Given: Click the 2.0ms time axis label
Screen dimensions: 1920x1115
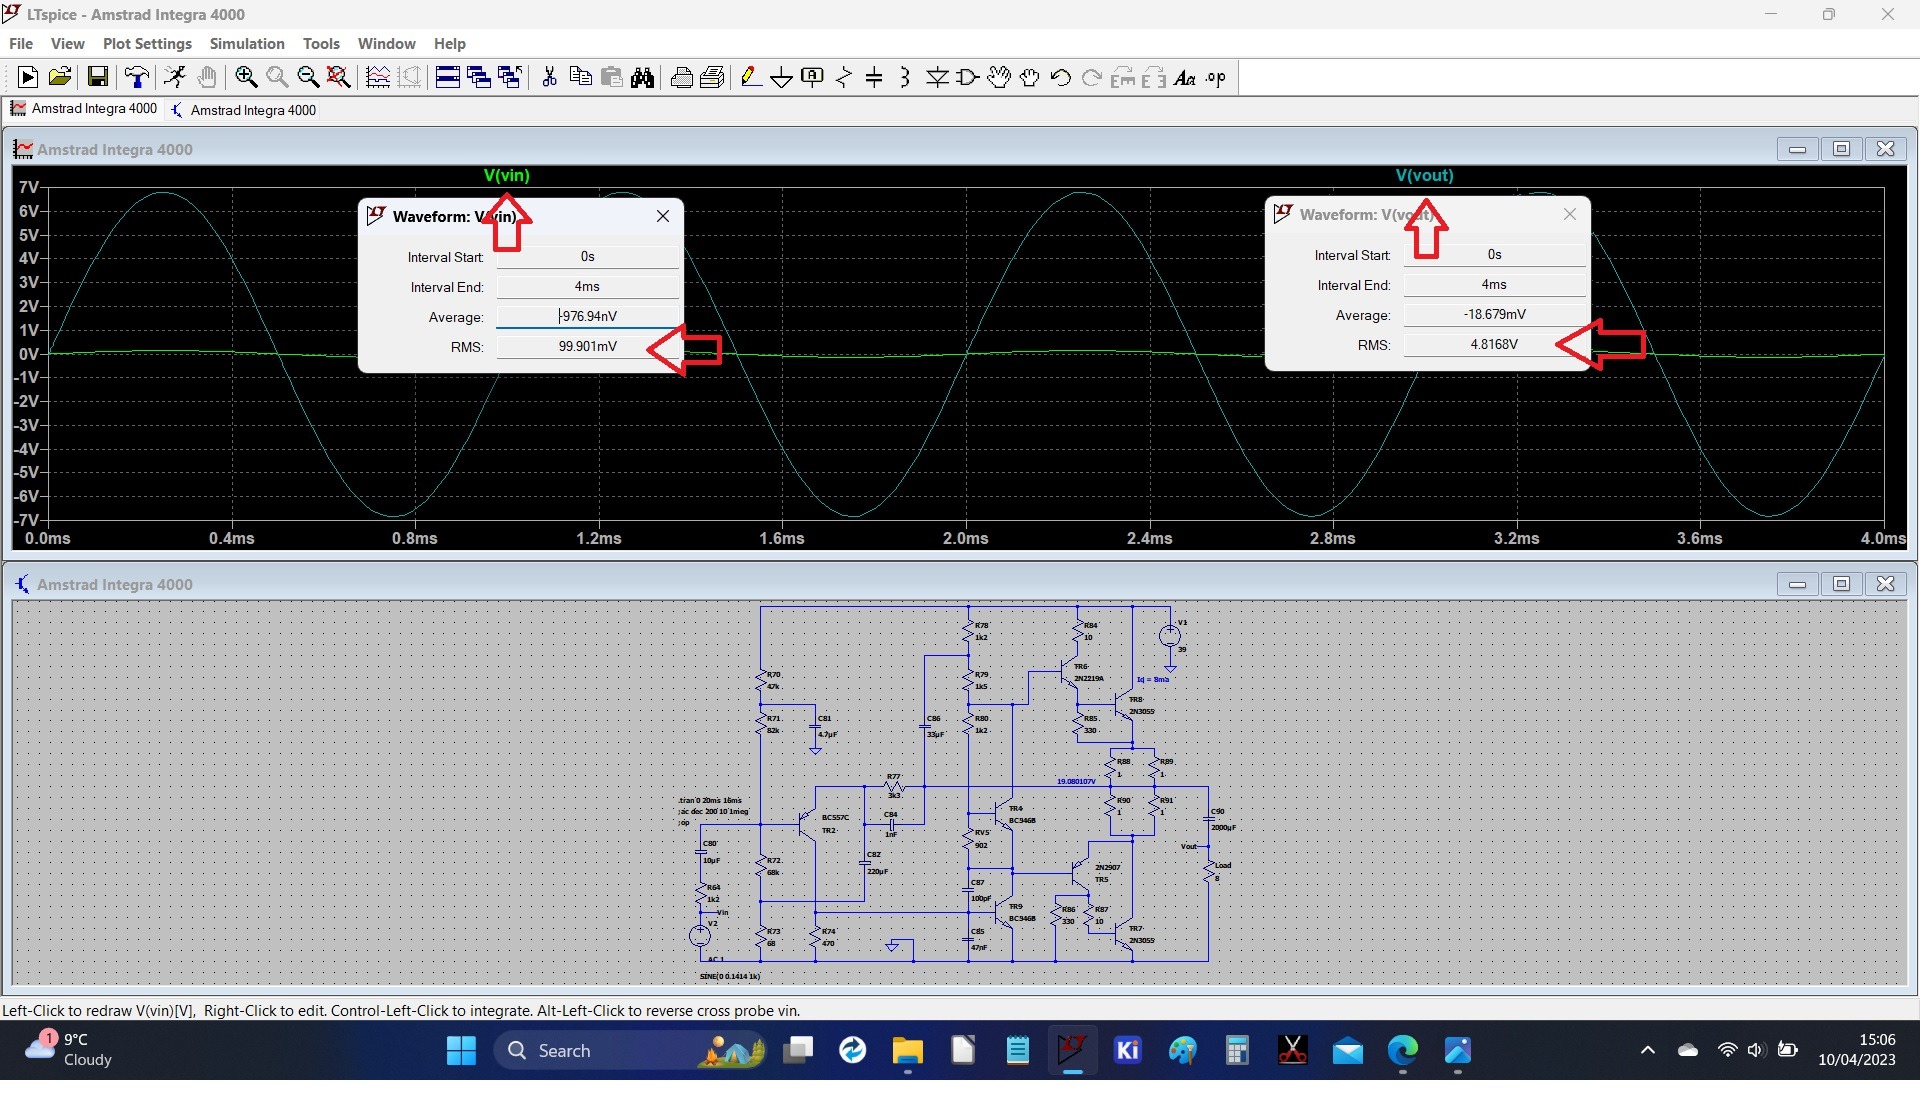Looking at the screenshot, I should [966, 538].
